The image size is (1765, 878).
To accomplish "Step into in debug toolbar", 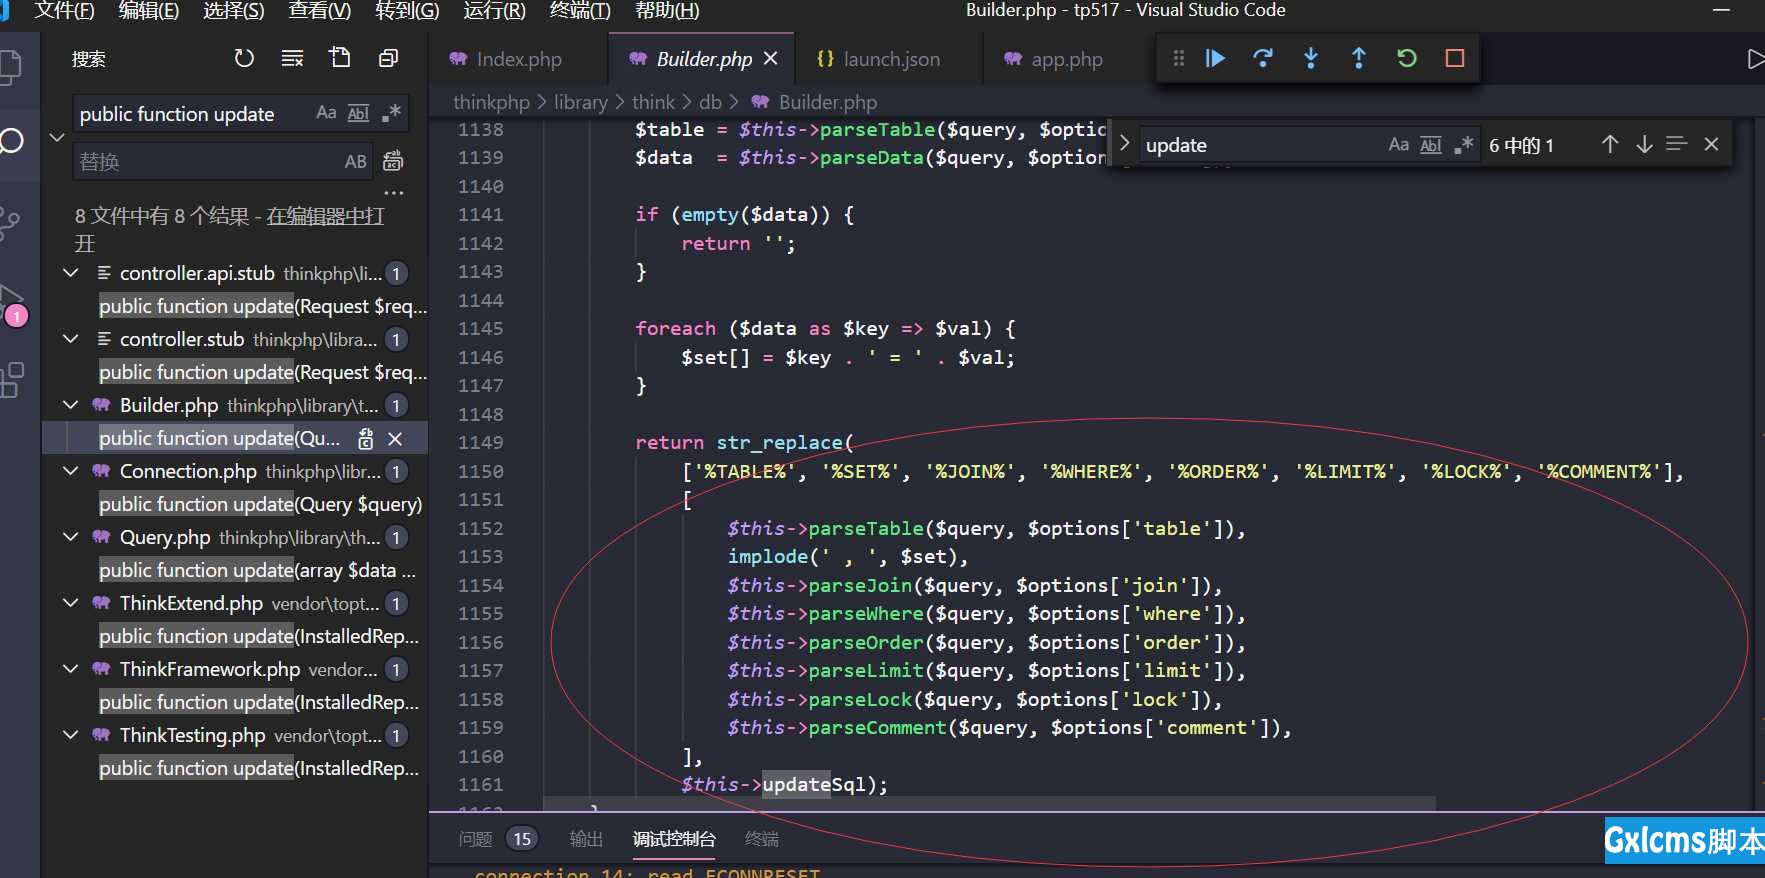I will pyautogui.click(x=1311, y=58).
